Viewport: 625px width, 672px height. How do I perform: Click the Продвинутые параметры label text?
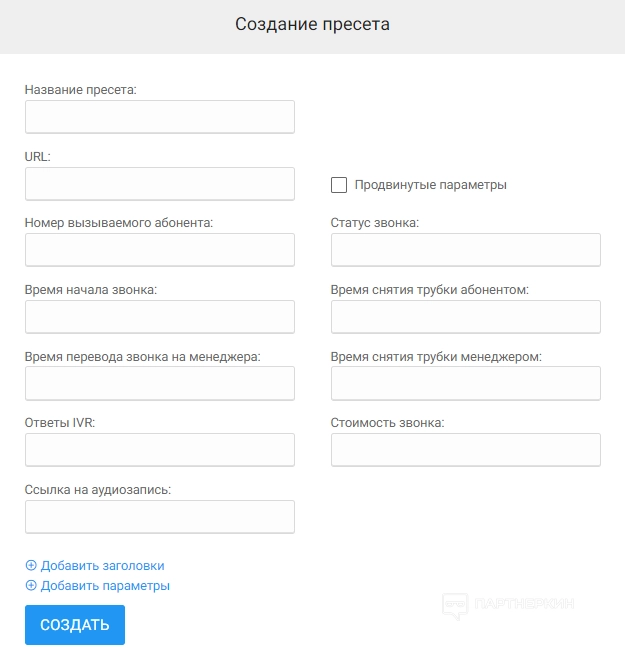(430, 185)
